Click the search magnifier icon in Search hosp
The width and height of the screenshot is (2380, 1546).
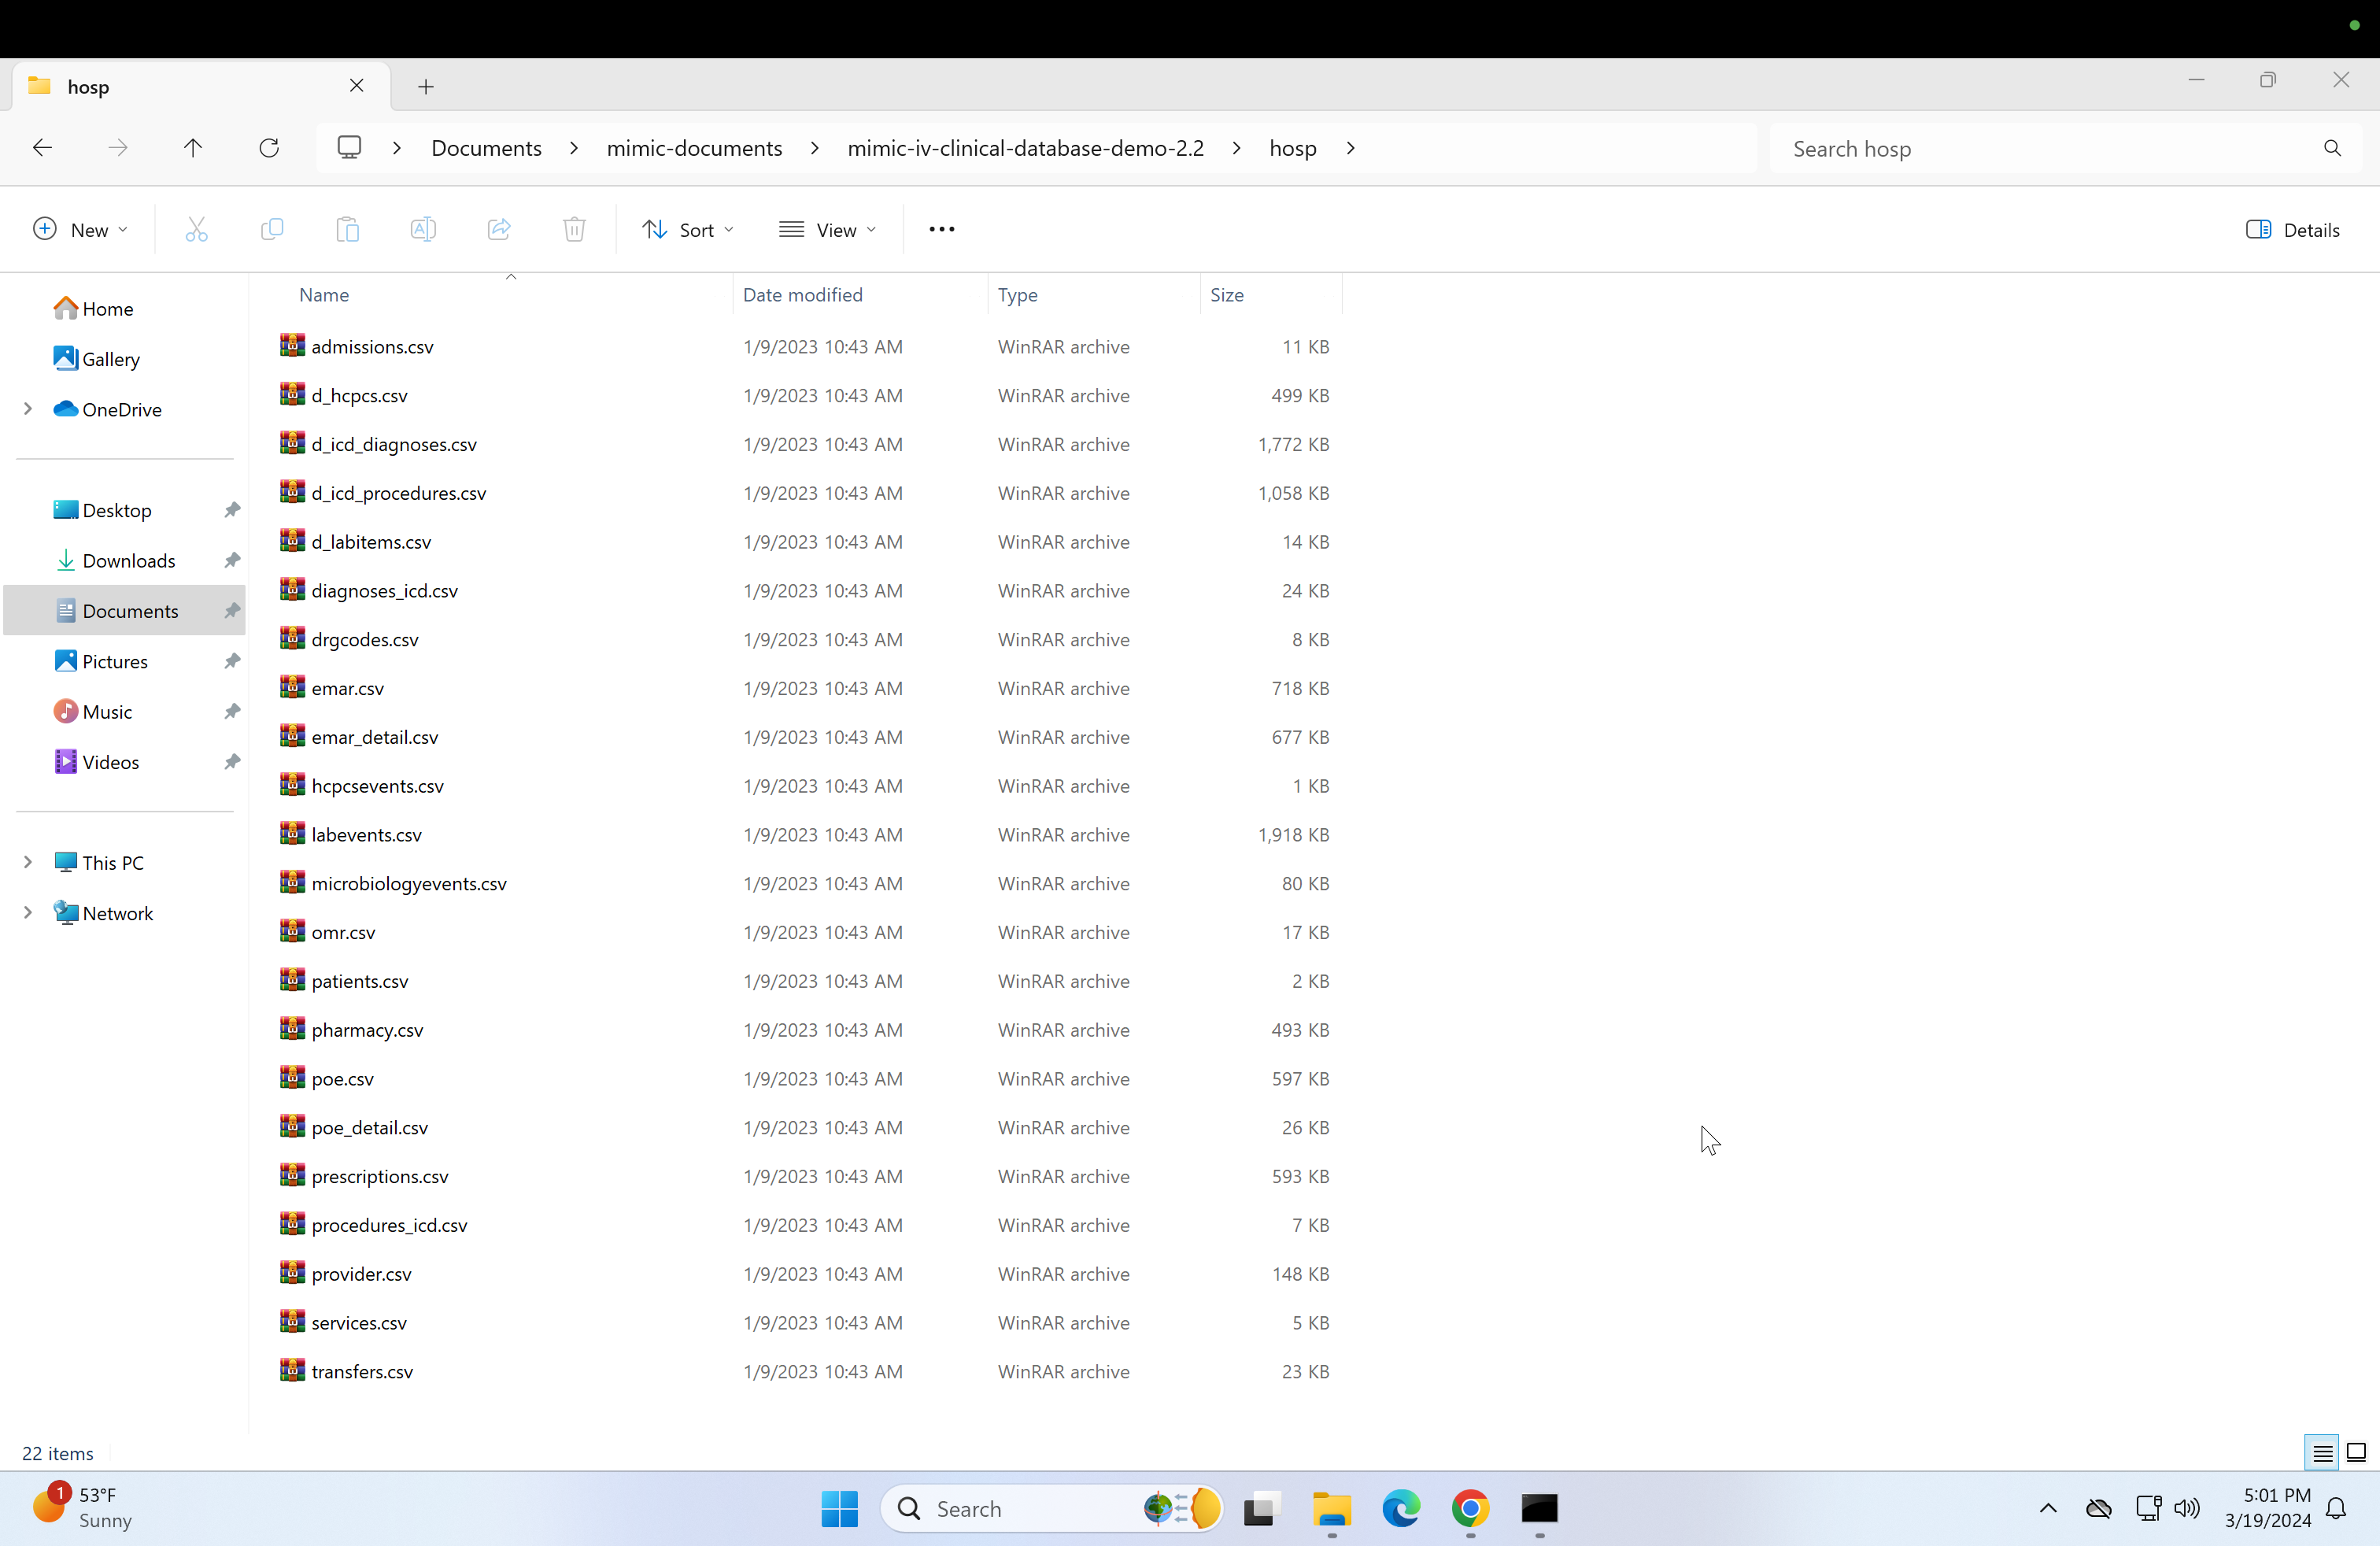pos(2332,148)
